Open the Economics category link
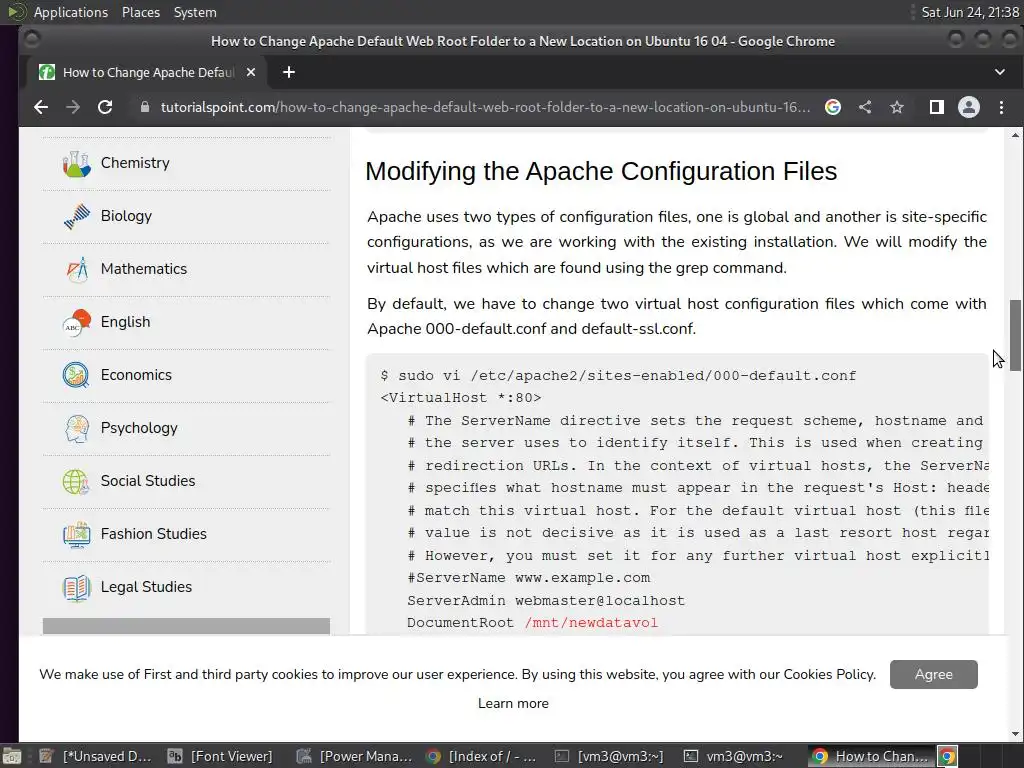The height and width of the screenshot is (768, 1024). pos(136,375)
